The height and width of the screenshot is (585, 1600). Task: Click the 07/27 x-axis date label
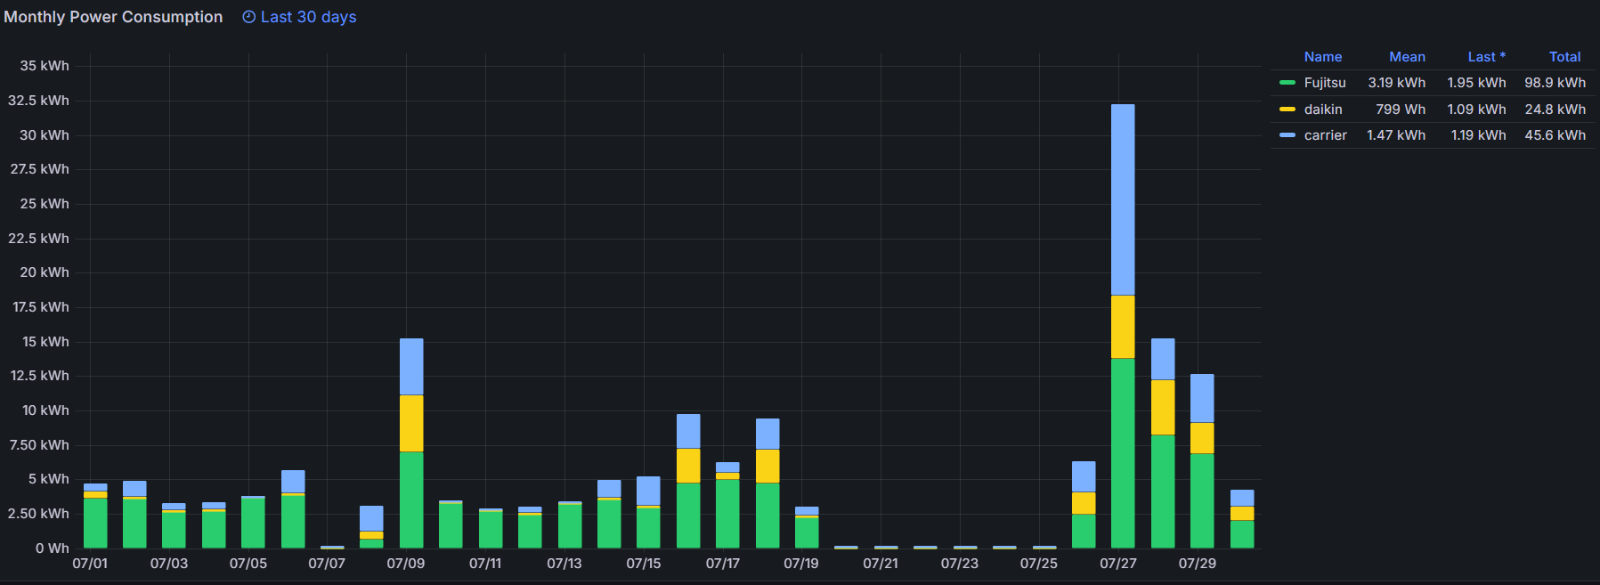[x=1118, y=564]
